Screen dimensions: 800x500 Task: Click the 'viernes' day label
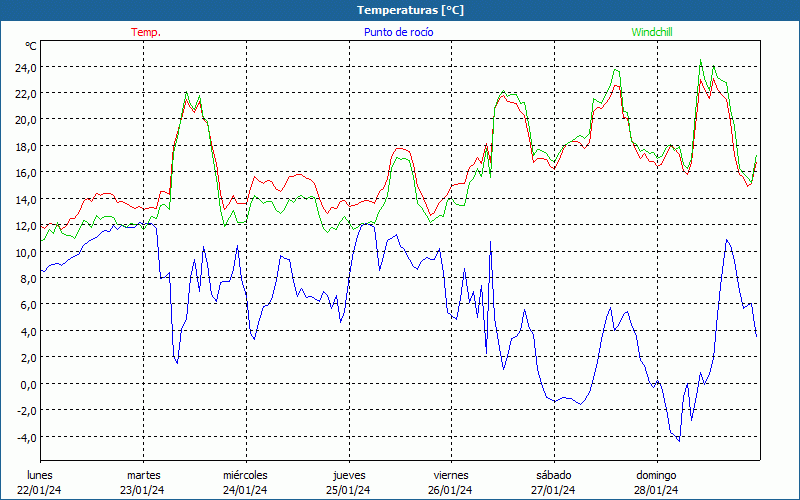(451, 475)
